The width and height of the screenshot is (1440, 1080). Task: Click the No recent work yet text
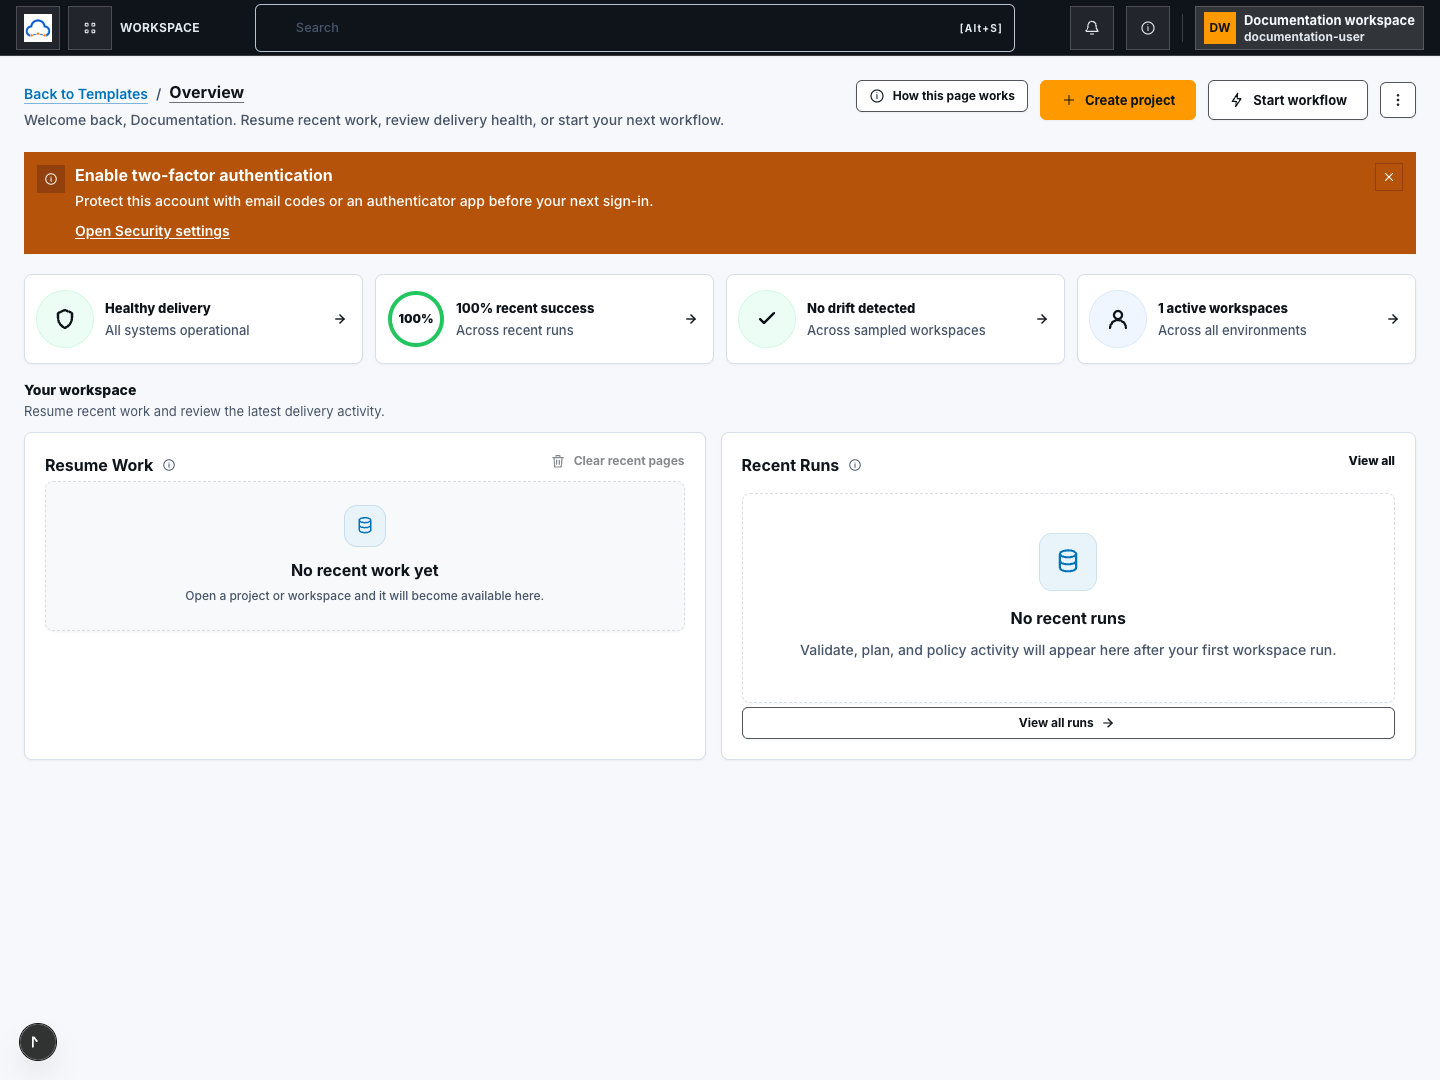tap(365, 570)
